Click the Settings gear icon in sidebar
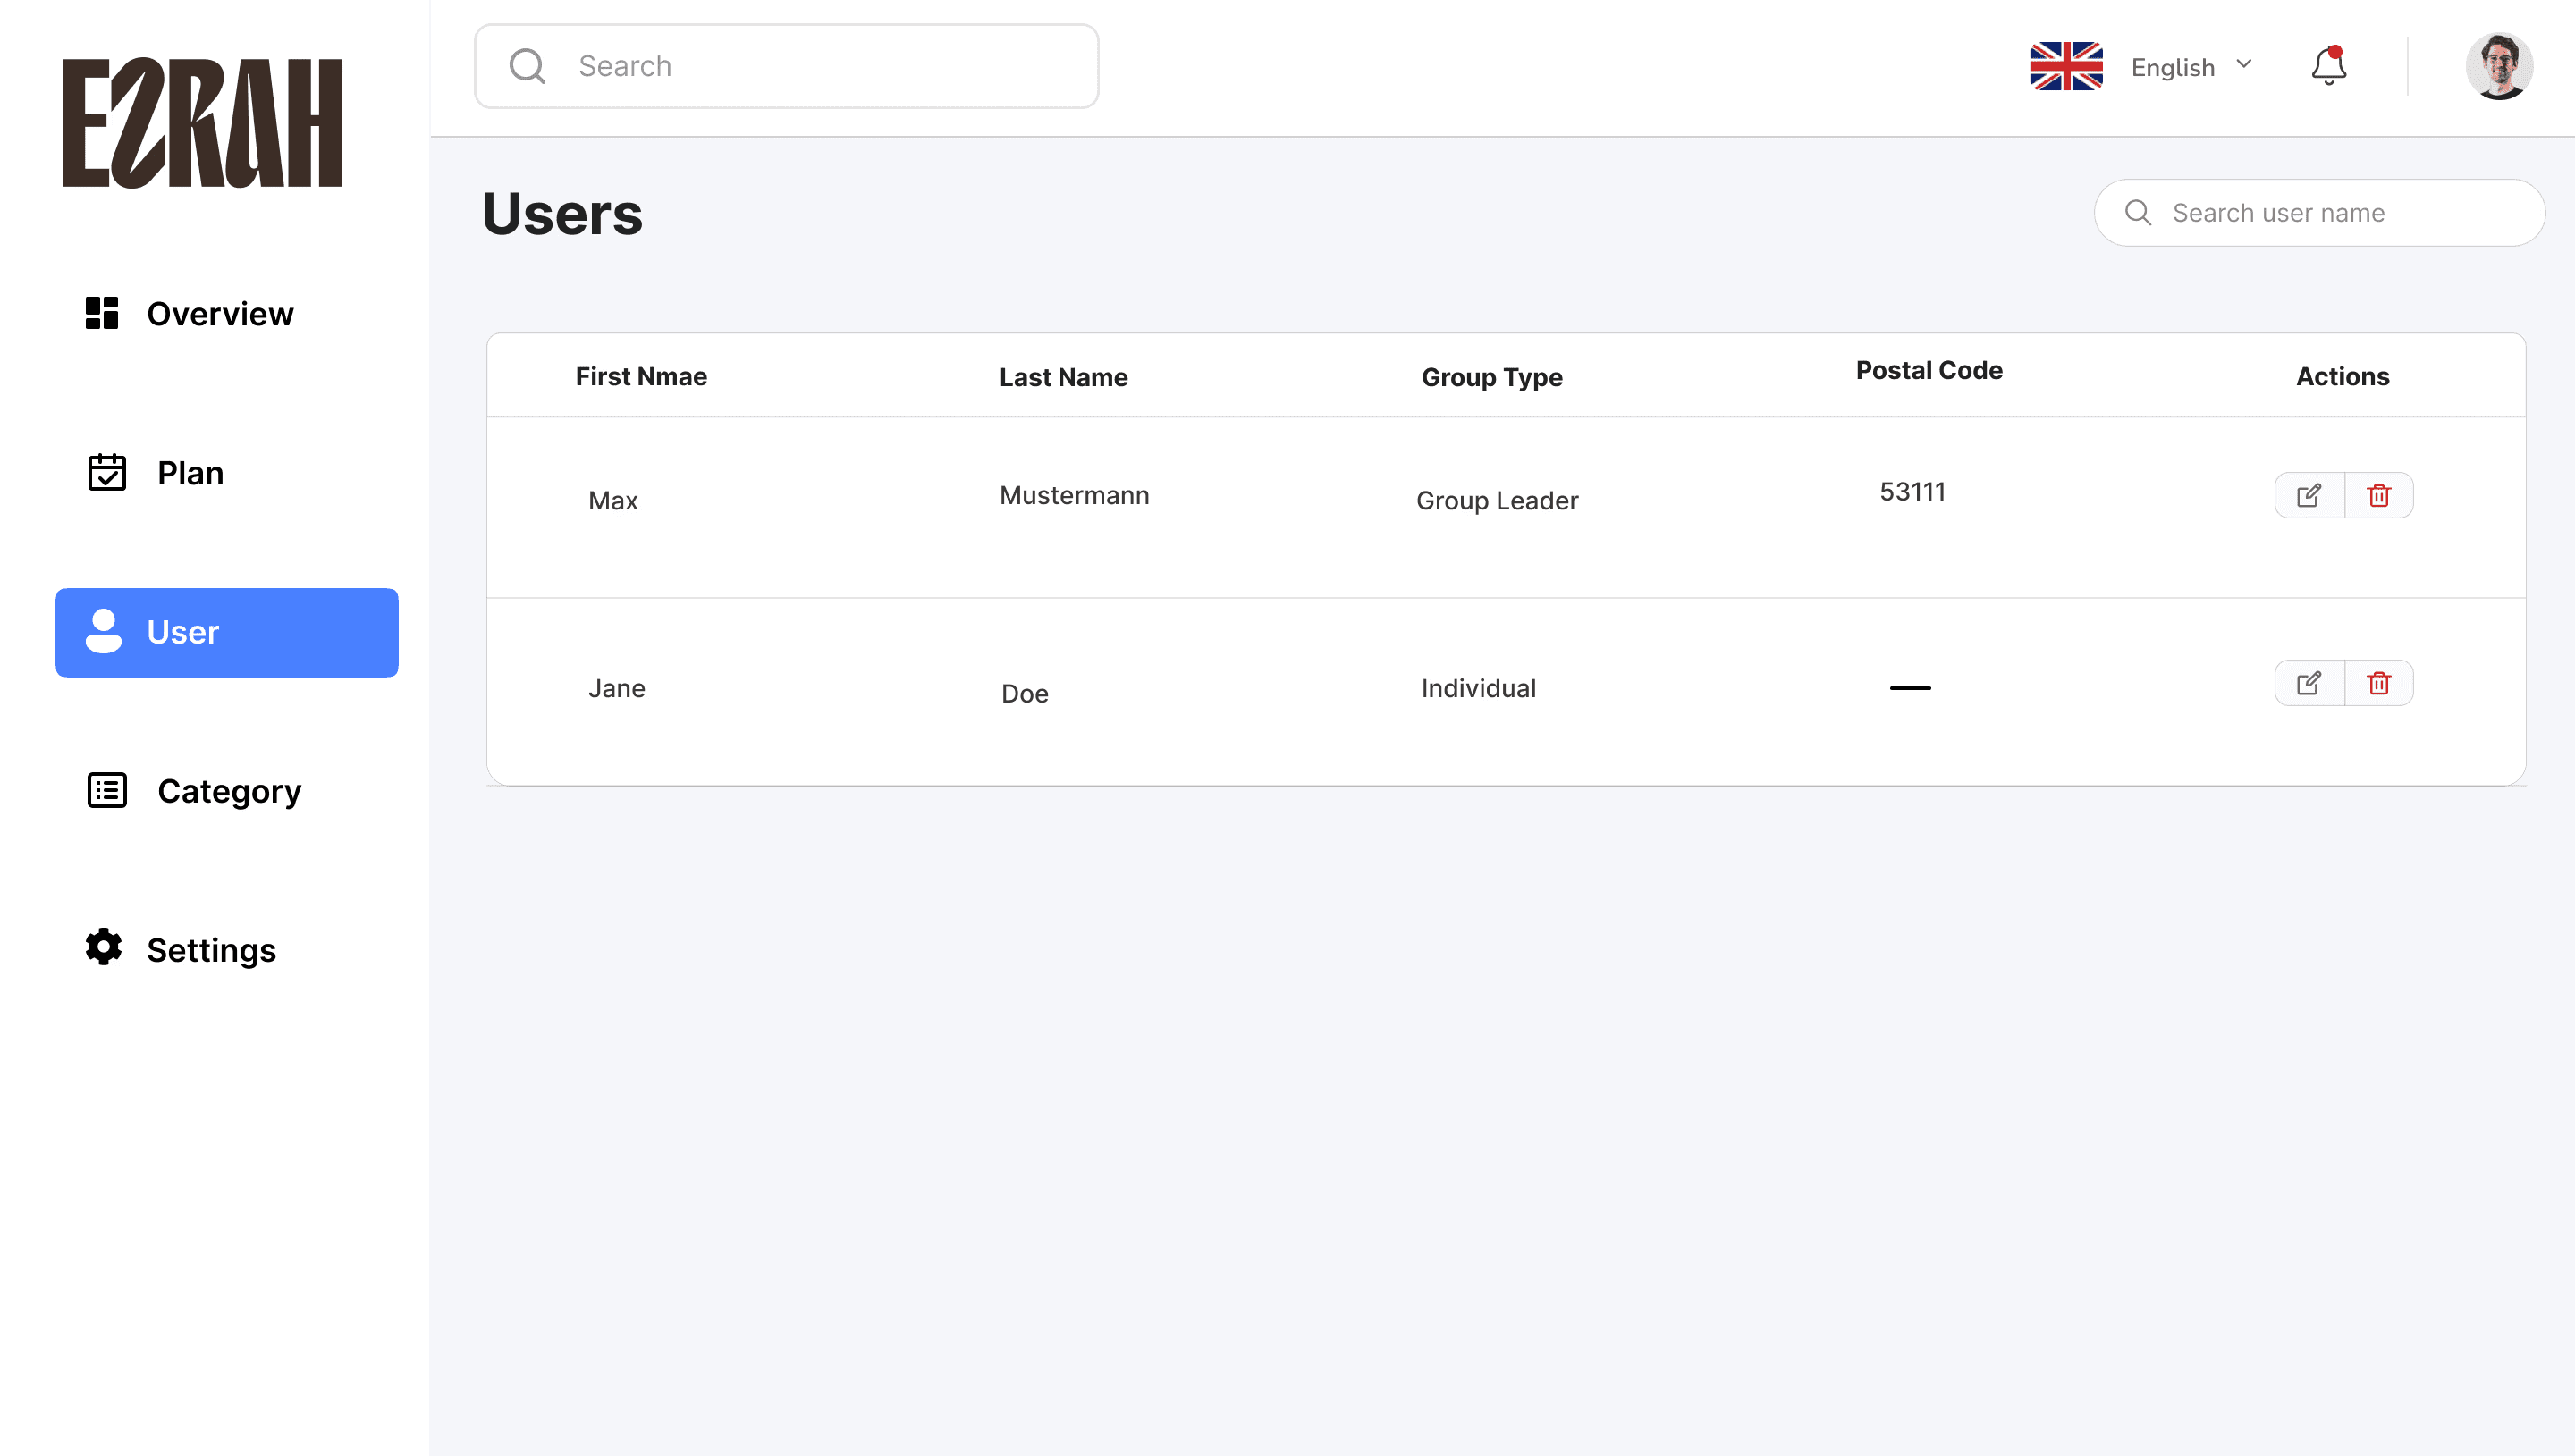 tap(103, 947)
